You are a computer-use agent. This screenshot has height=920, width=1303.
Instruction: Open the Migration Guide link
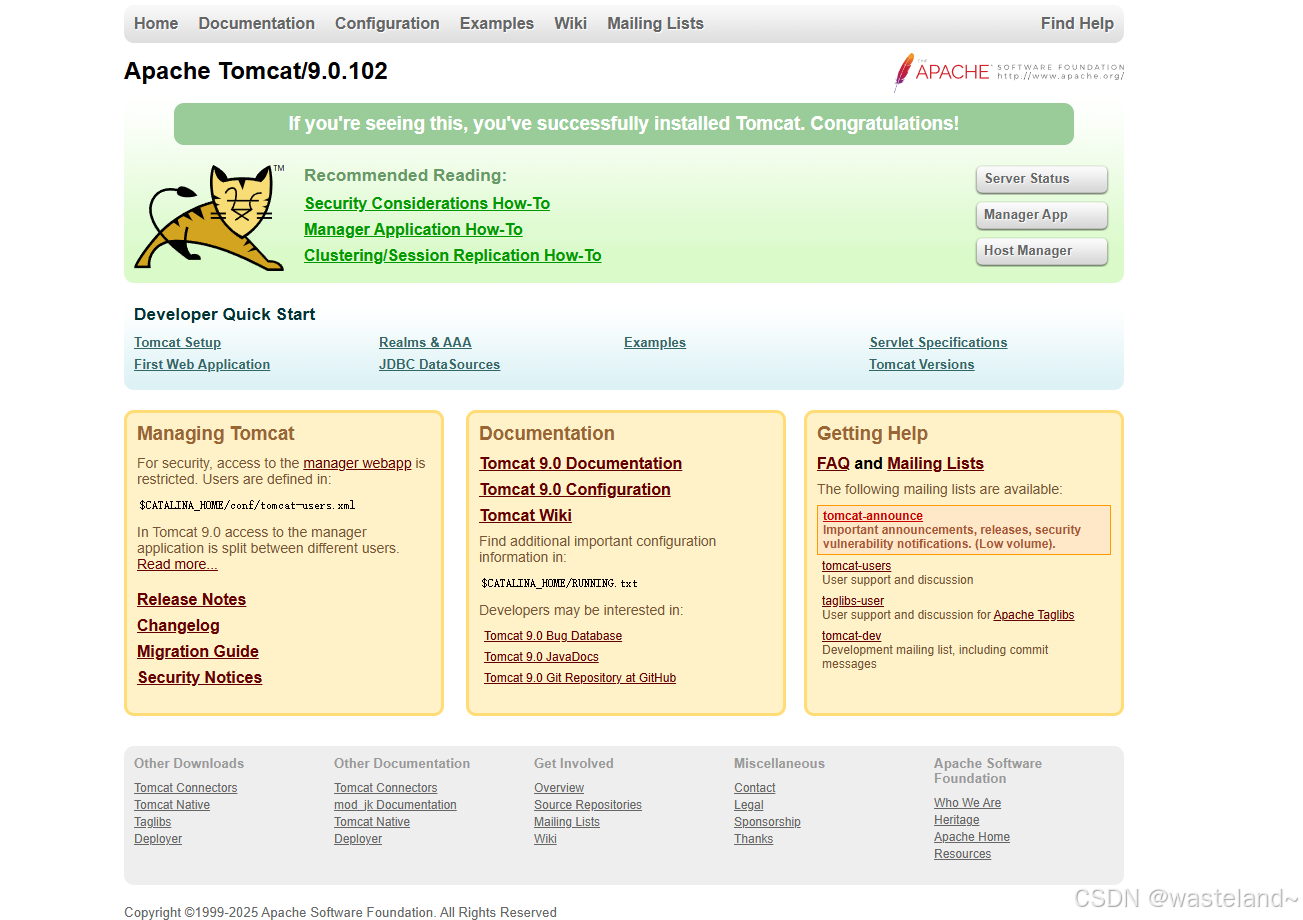[x=198, y=651]
